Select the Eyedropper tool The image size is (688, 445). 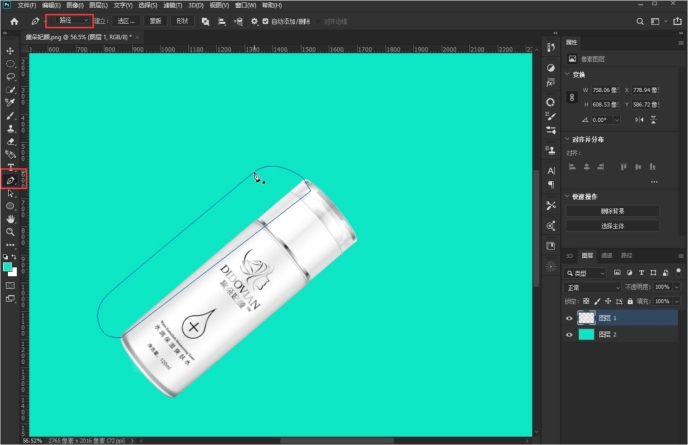point(10,103)
